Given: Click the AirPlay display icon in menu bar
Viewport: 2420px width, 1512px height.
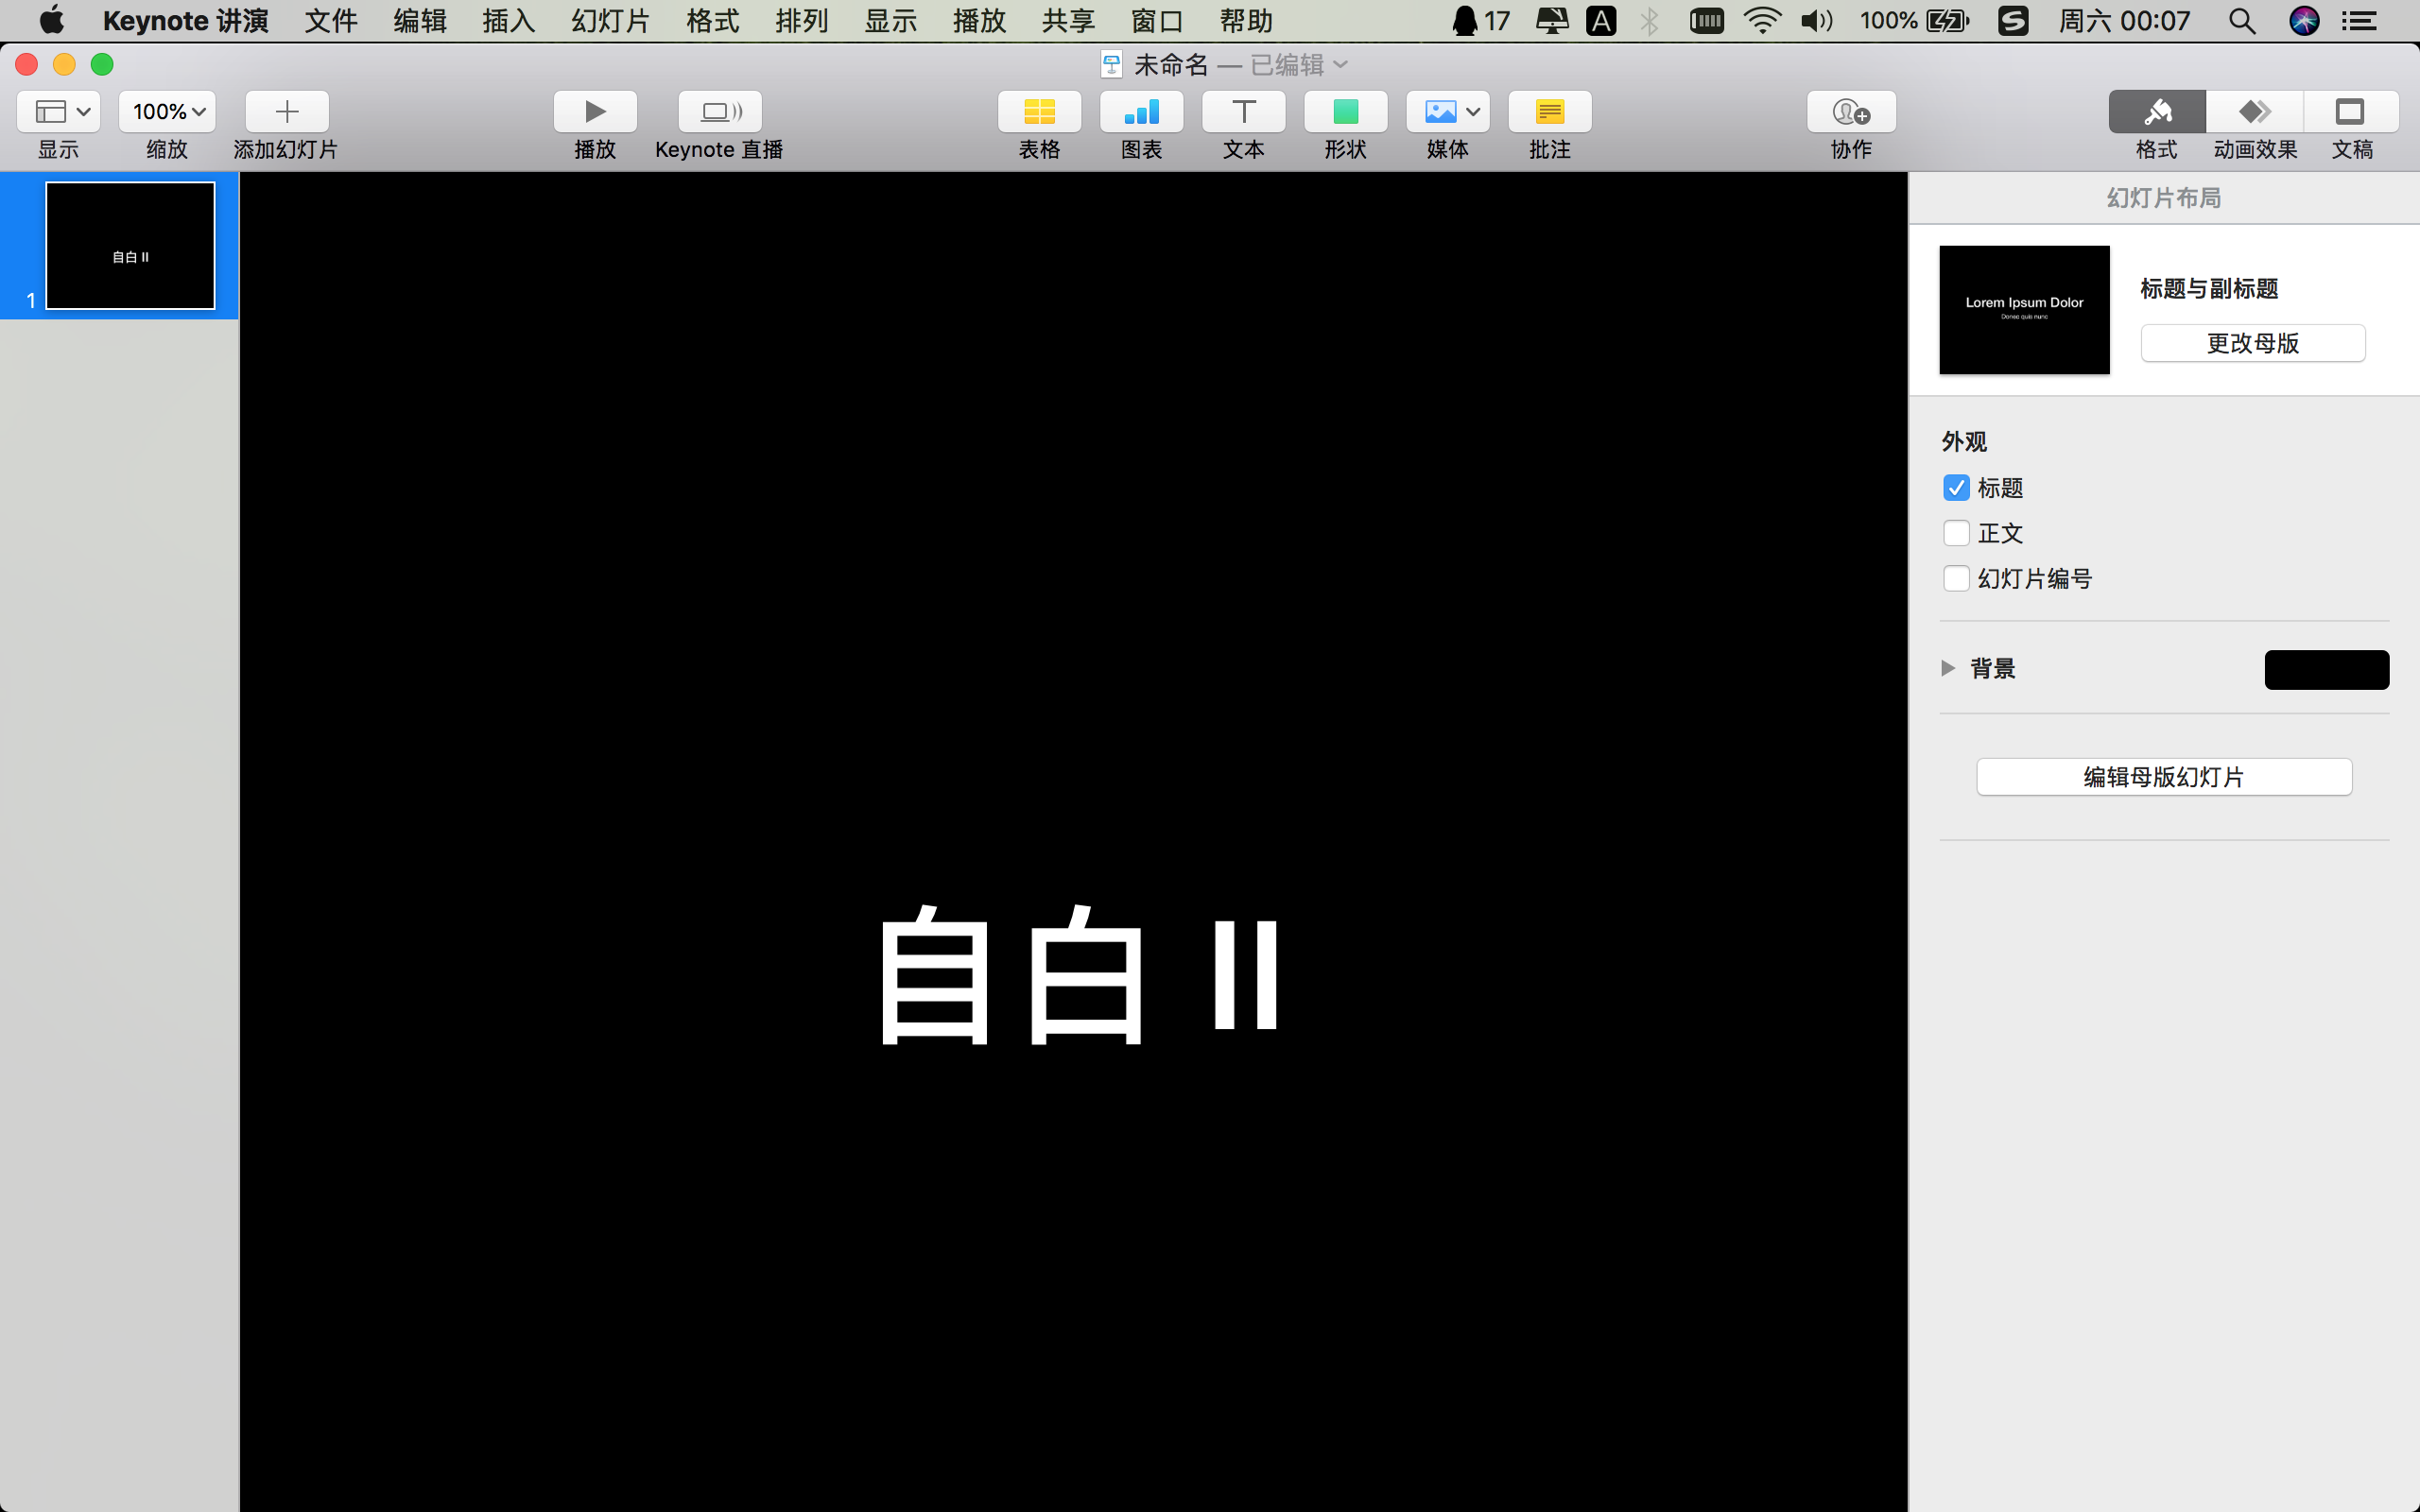Looking at the screenshot, I should [x=1552, y=21].
